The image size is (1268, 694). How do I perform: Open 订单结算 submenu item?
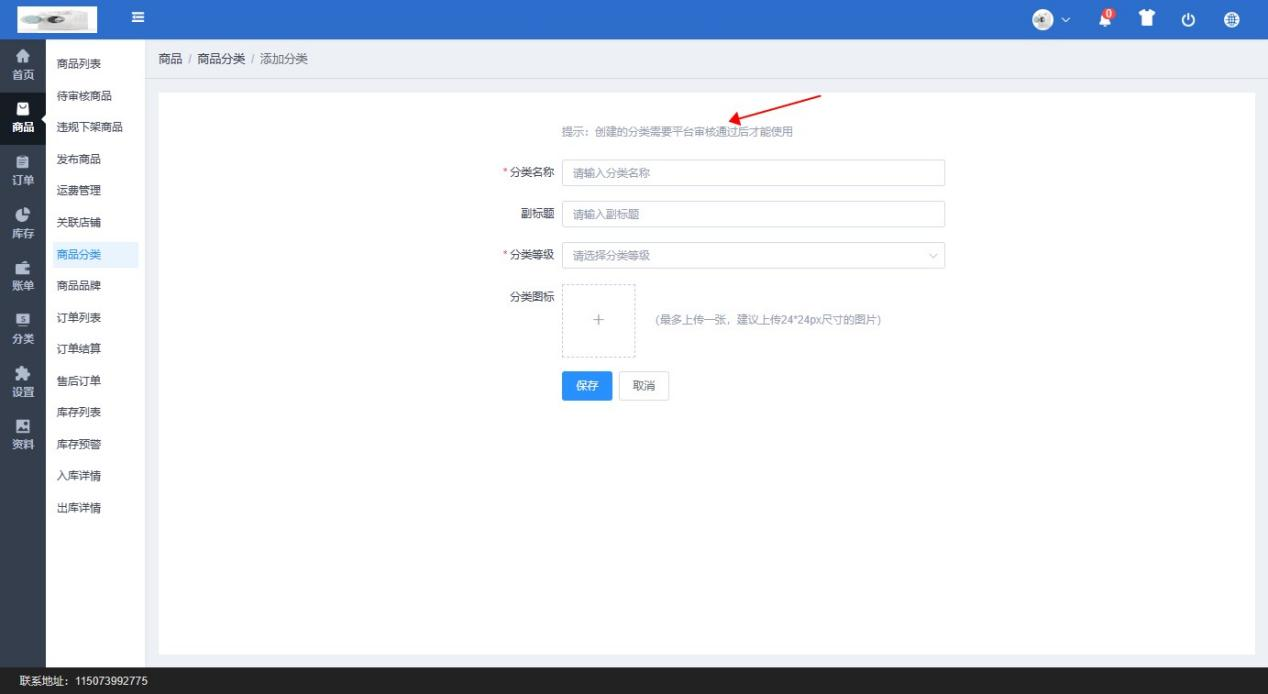click(x=79, y=349)
